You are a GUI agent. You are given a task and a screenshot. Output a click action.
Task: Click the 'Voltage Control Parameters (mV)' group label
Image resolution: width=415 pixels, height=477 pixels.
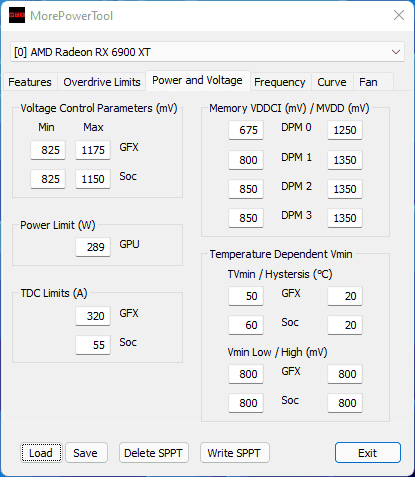point(99,108)
